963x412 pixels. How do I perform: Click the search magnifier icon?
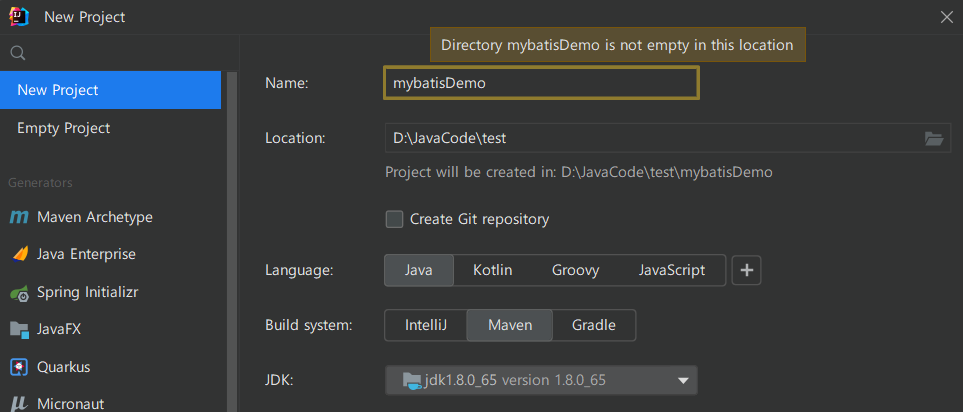[18, 53]
